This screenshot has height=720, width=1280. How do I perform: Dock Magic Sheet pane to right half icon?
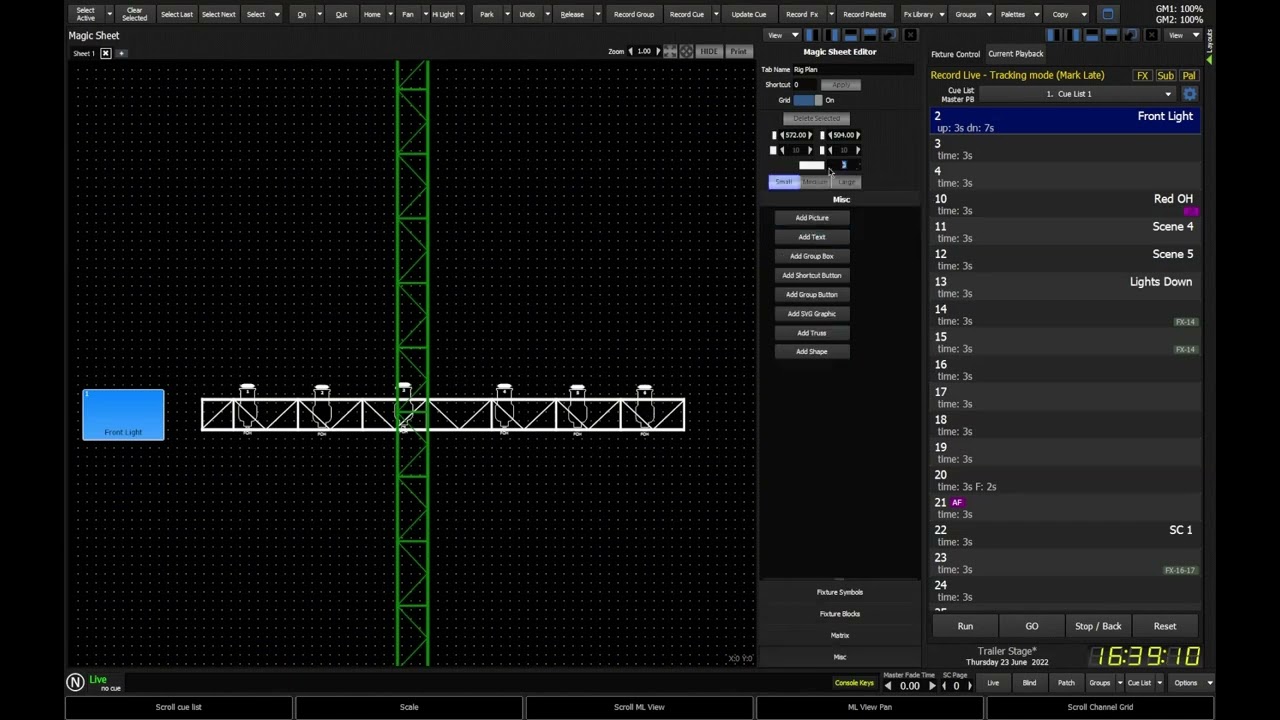832,35
